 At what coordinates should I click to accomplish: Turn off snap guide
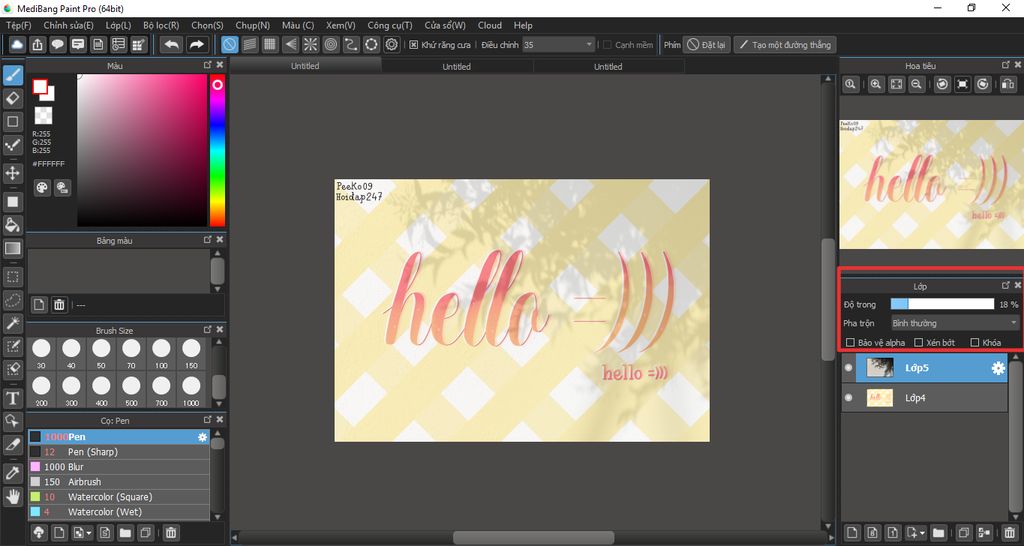229,44
